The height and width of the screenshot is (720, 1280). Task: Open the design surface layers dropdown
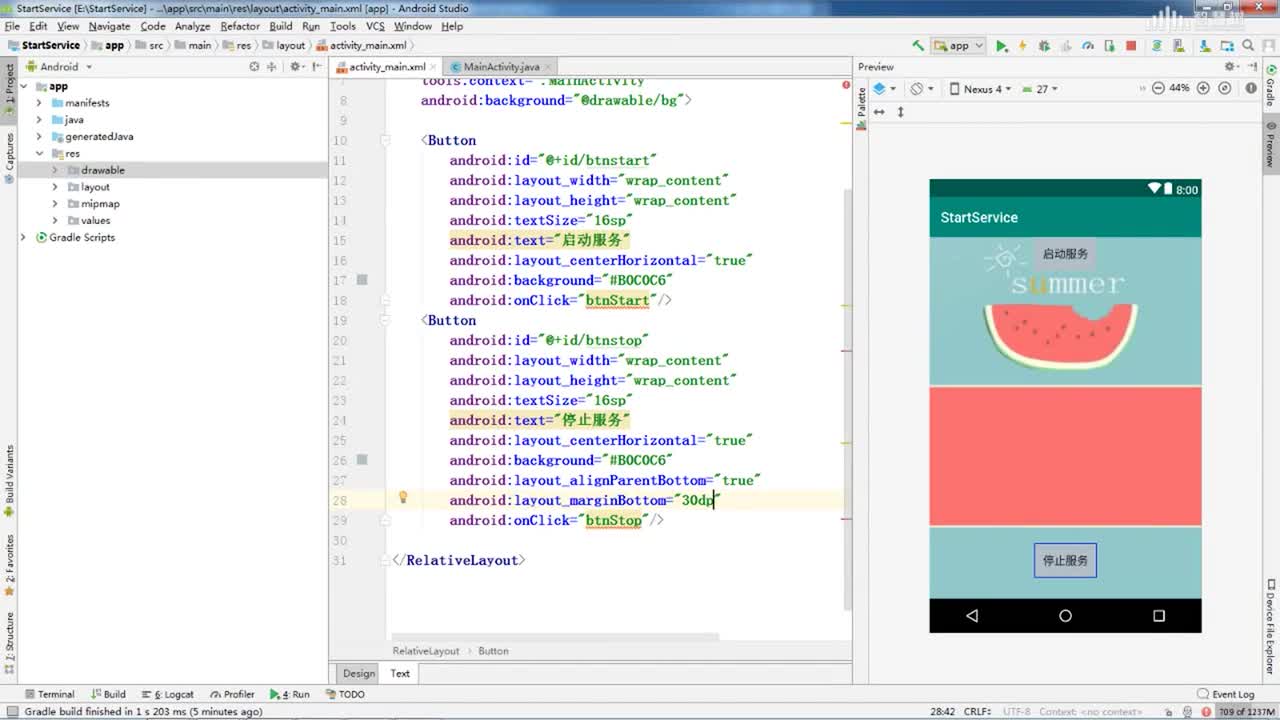pos(884,89)
